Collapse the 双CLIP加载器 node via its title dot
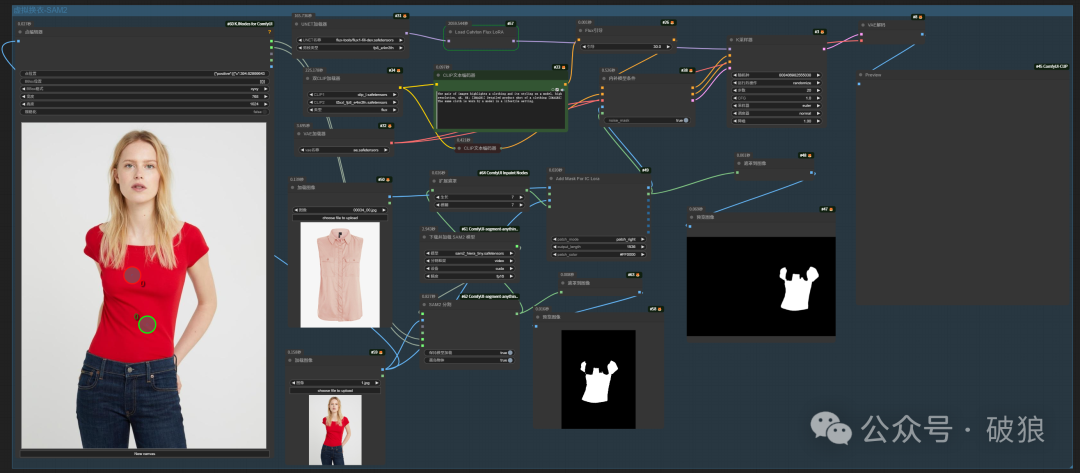The height and width of the screenshot is (473, 1080). 307,78
